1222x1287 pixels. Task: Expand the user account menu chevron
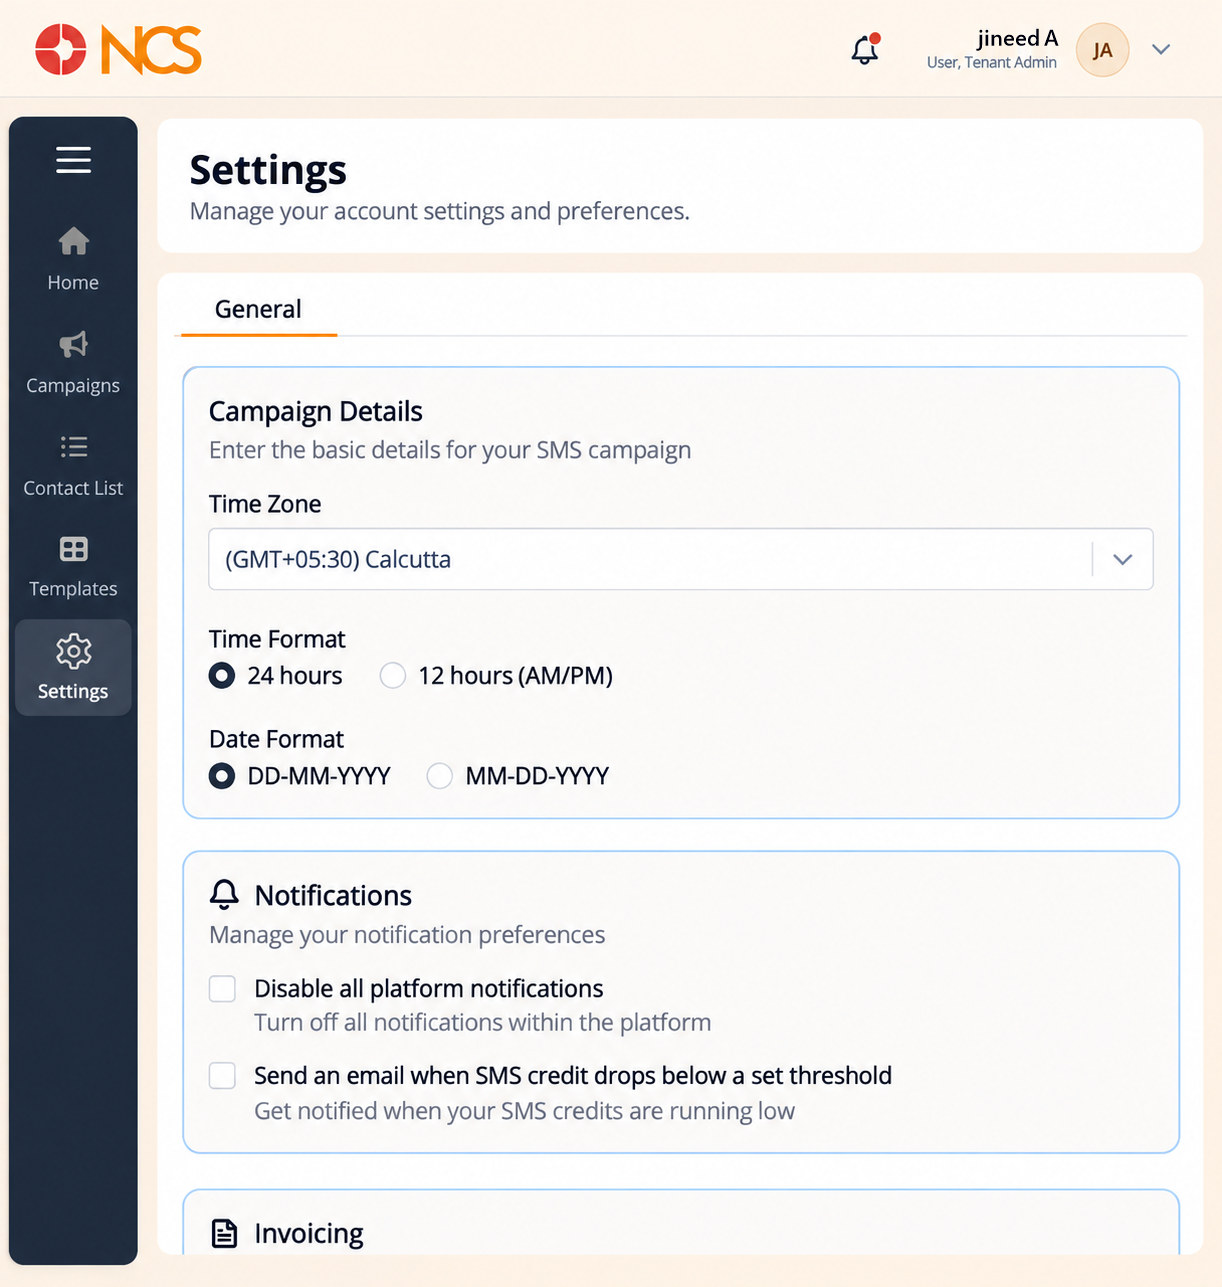pos(1161,49)
